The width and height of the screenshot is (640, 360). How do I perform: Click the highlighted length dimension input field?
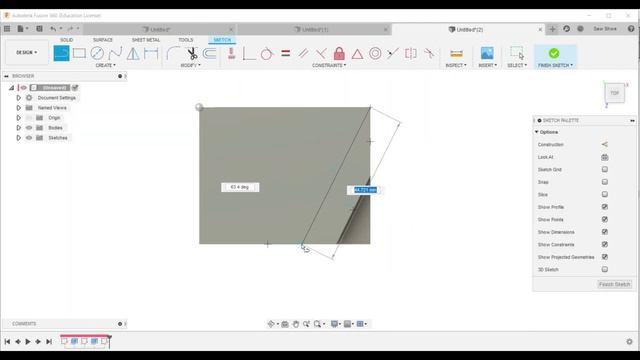[x=365, y=190]
